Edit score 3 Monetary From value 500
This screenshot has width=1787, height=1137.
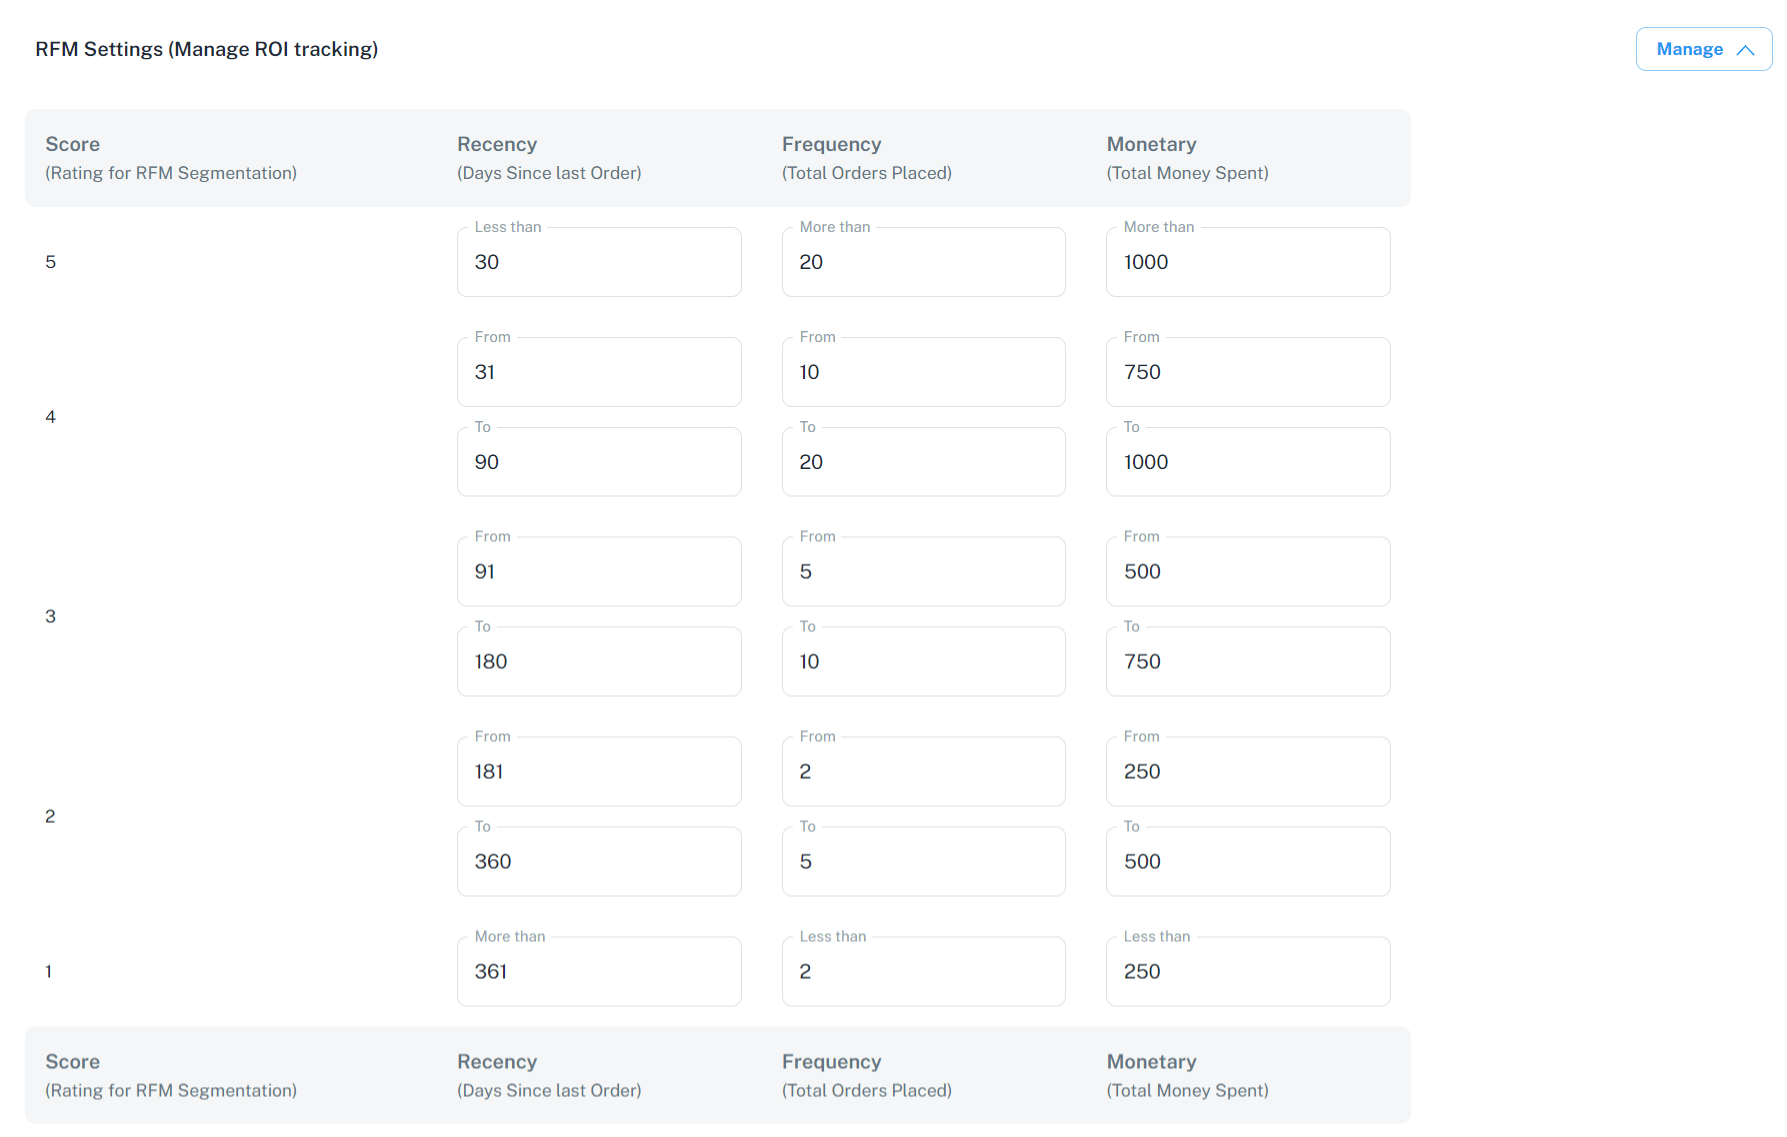(x=1248, y=572)
